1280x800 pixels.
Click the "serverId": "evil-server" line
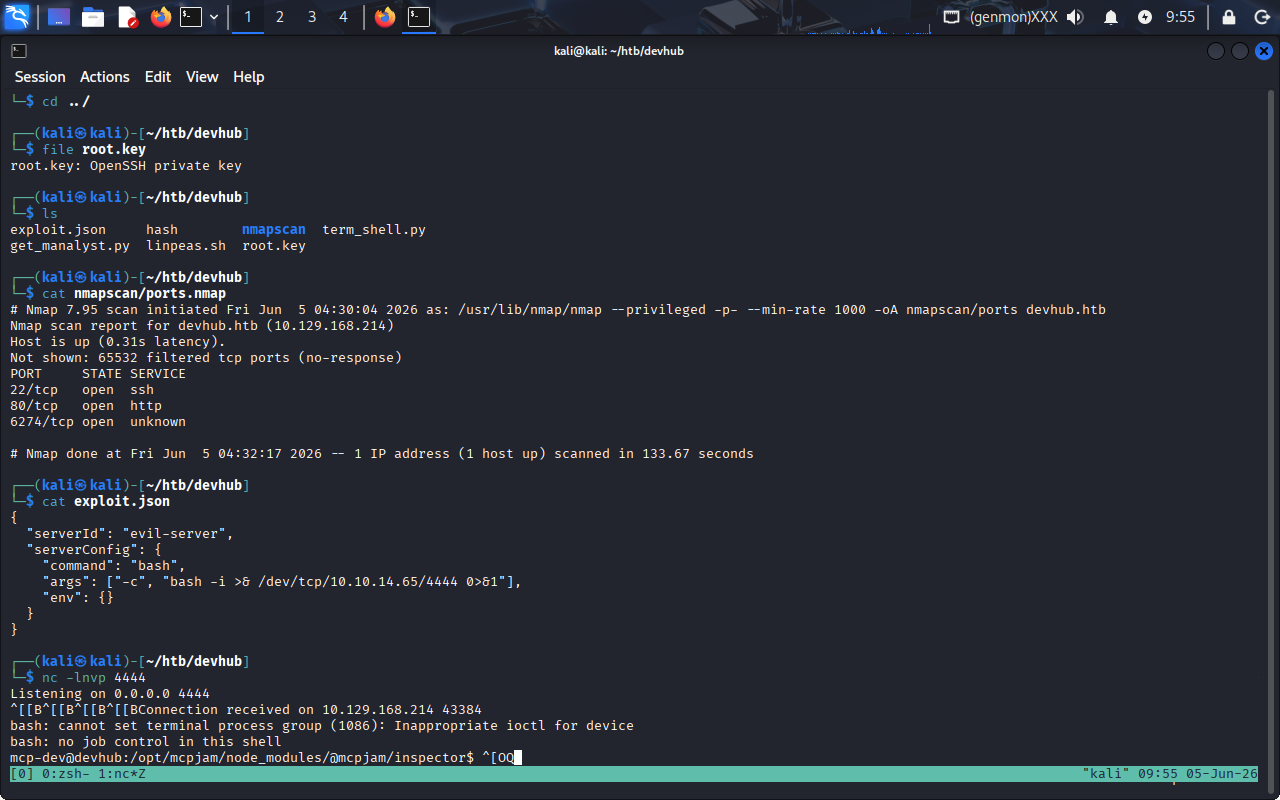(x=130, y=534)
